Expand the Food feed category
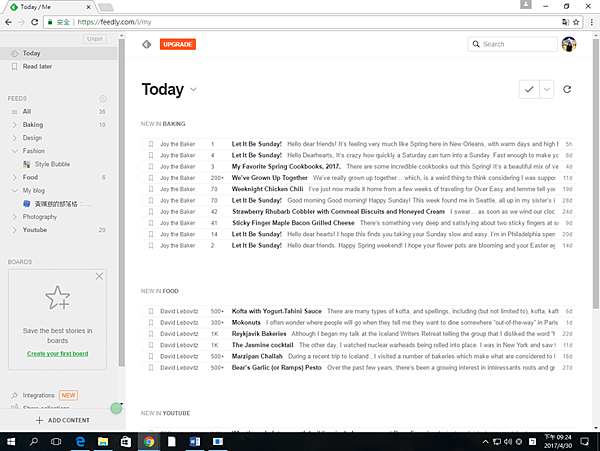The image size is (600, 451). pos(15,177)
